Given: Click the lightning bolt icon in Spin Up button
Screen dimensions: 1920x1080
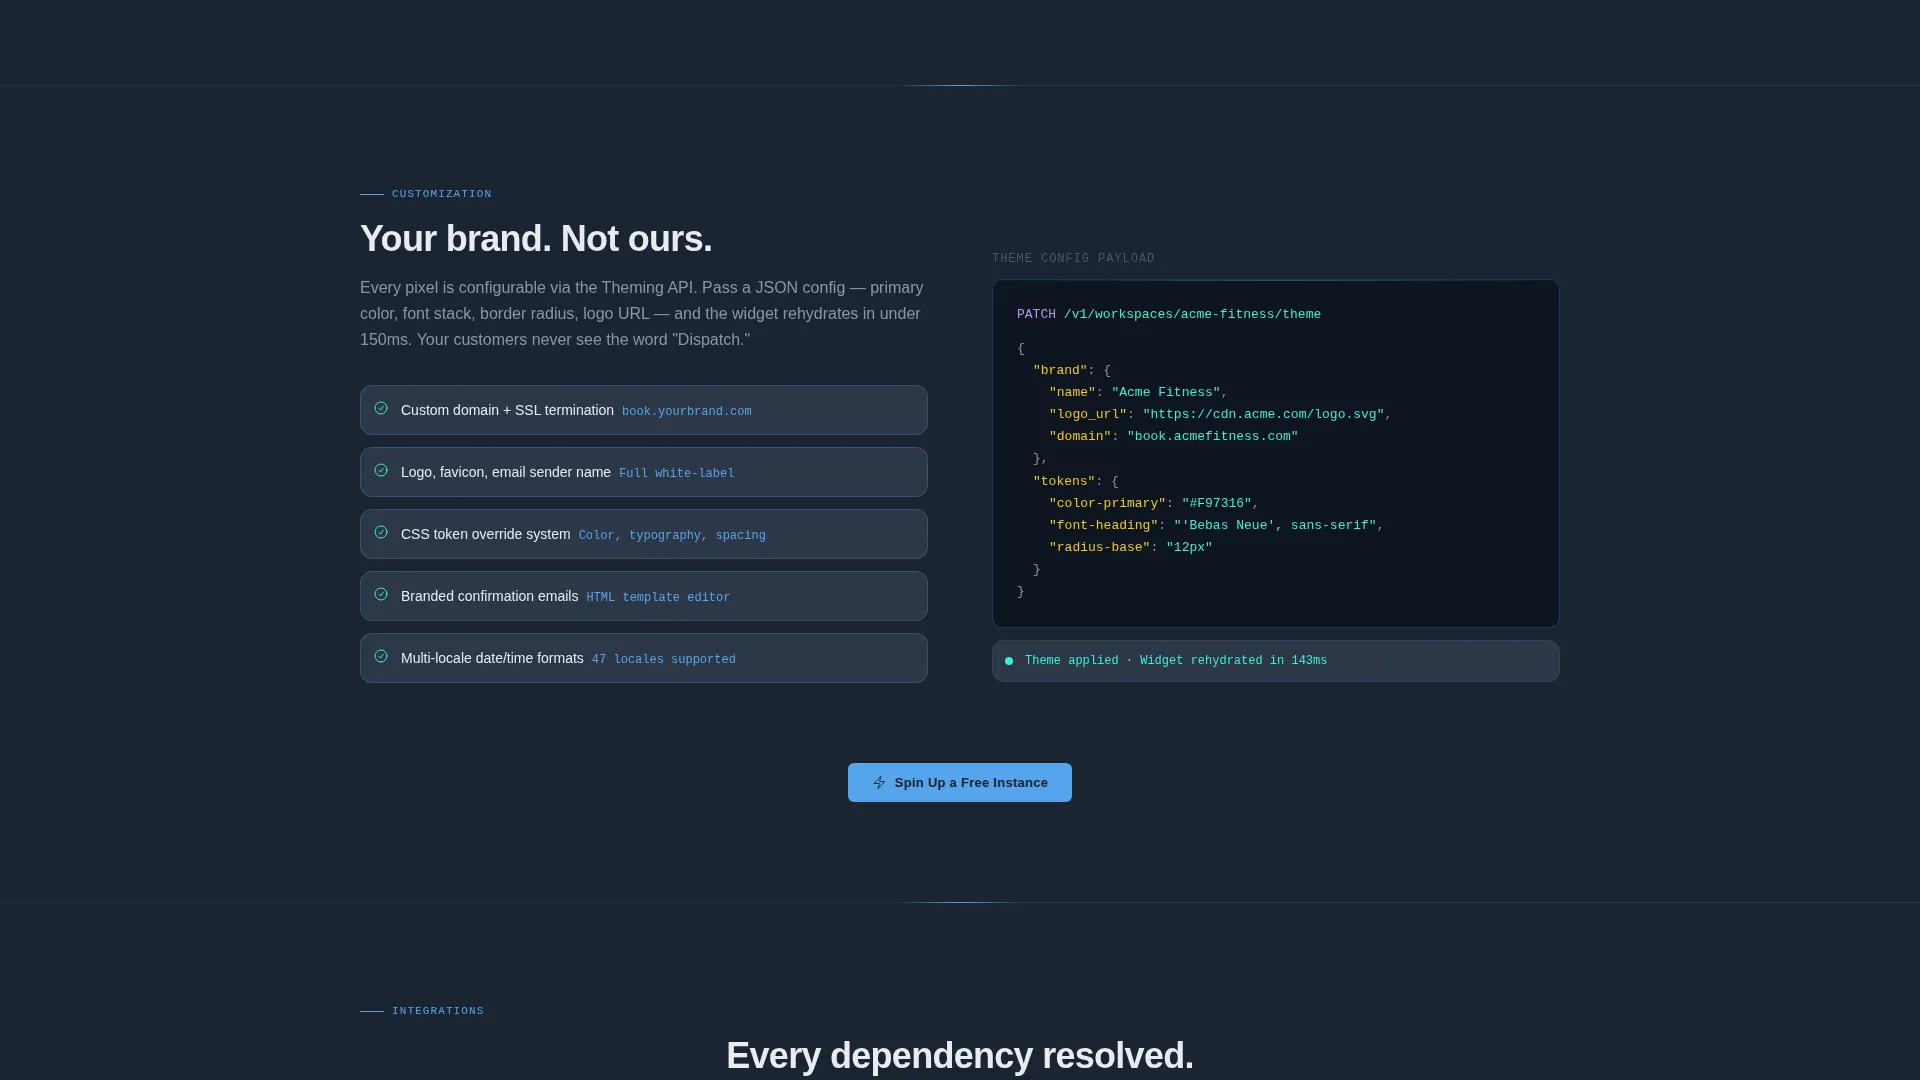Looking at the screenshot, I should pyautogui.click(x=879, y=783).
